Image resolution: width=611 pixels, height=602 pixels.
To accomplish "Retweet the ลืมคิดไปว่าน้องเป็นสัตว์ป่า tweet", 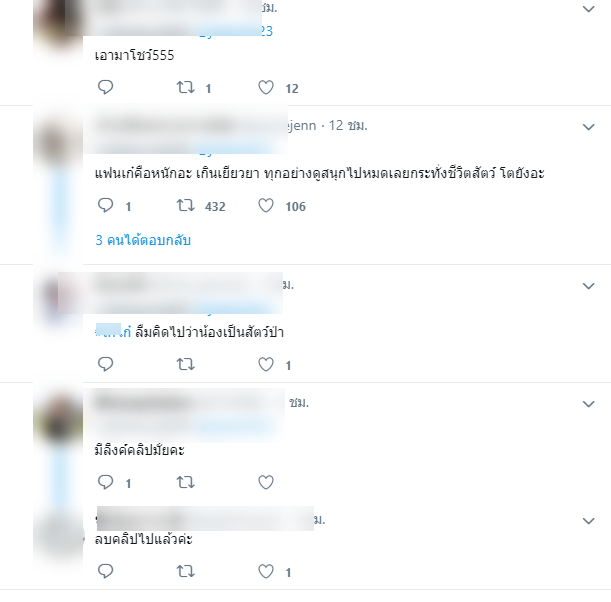I will [x=185, y=364].
